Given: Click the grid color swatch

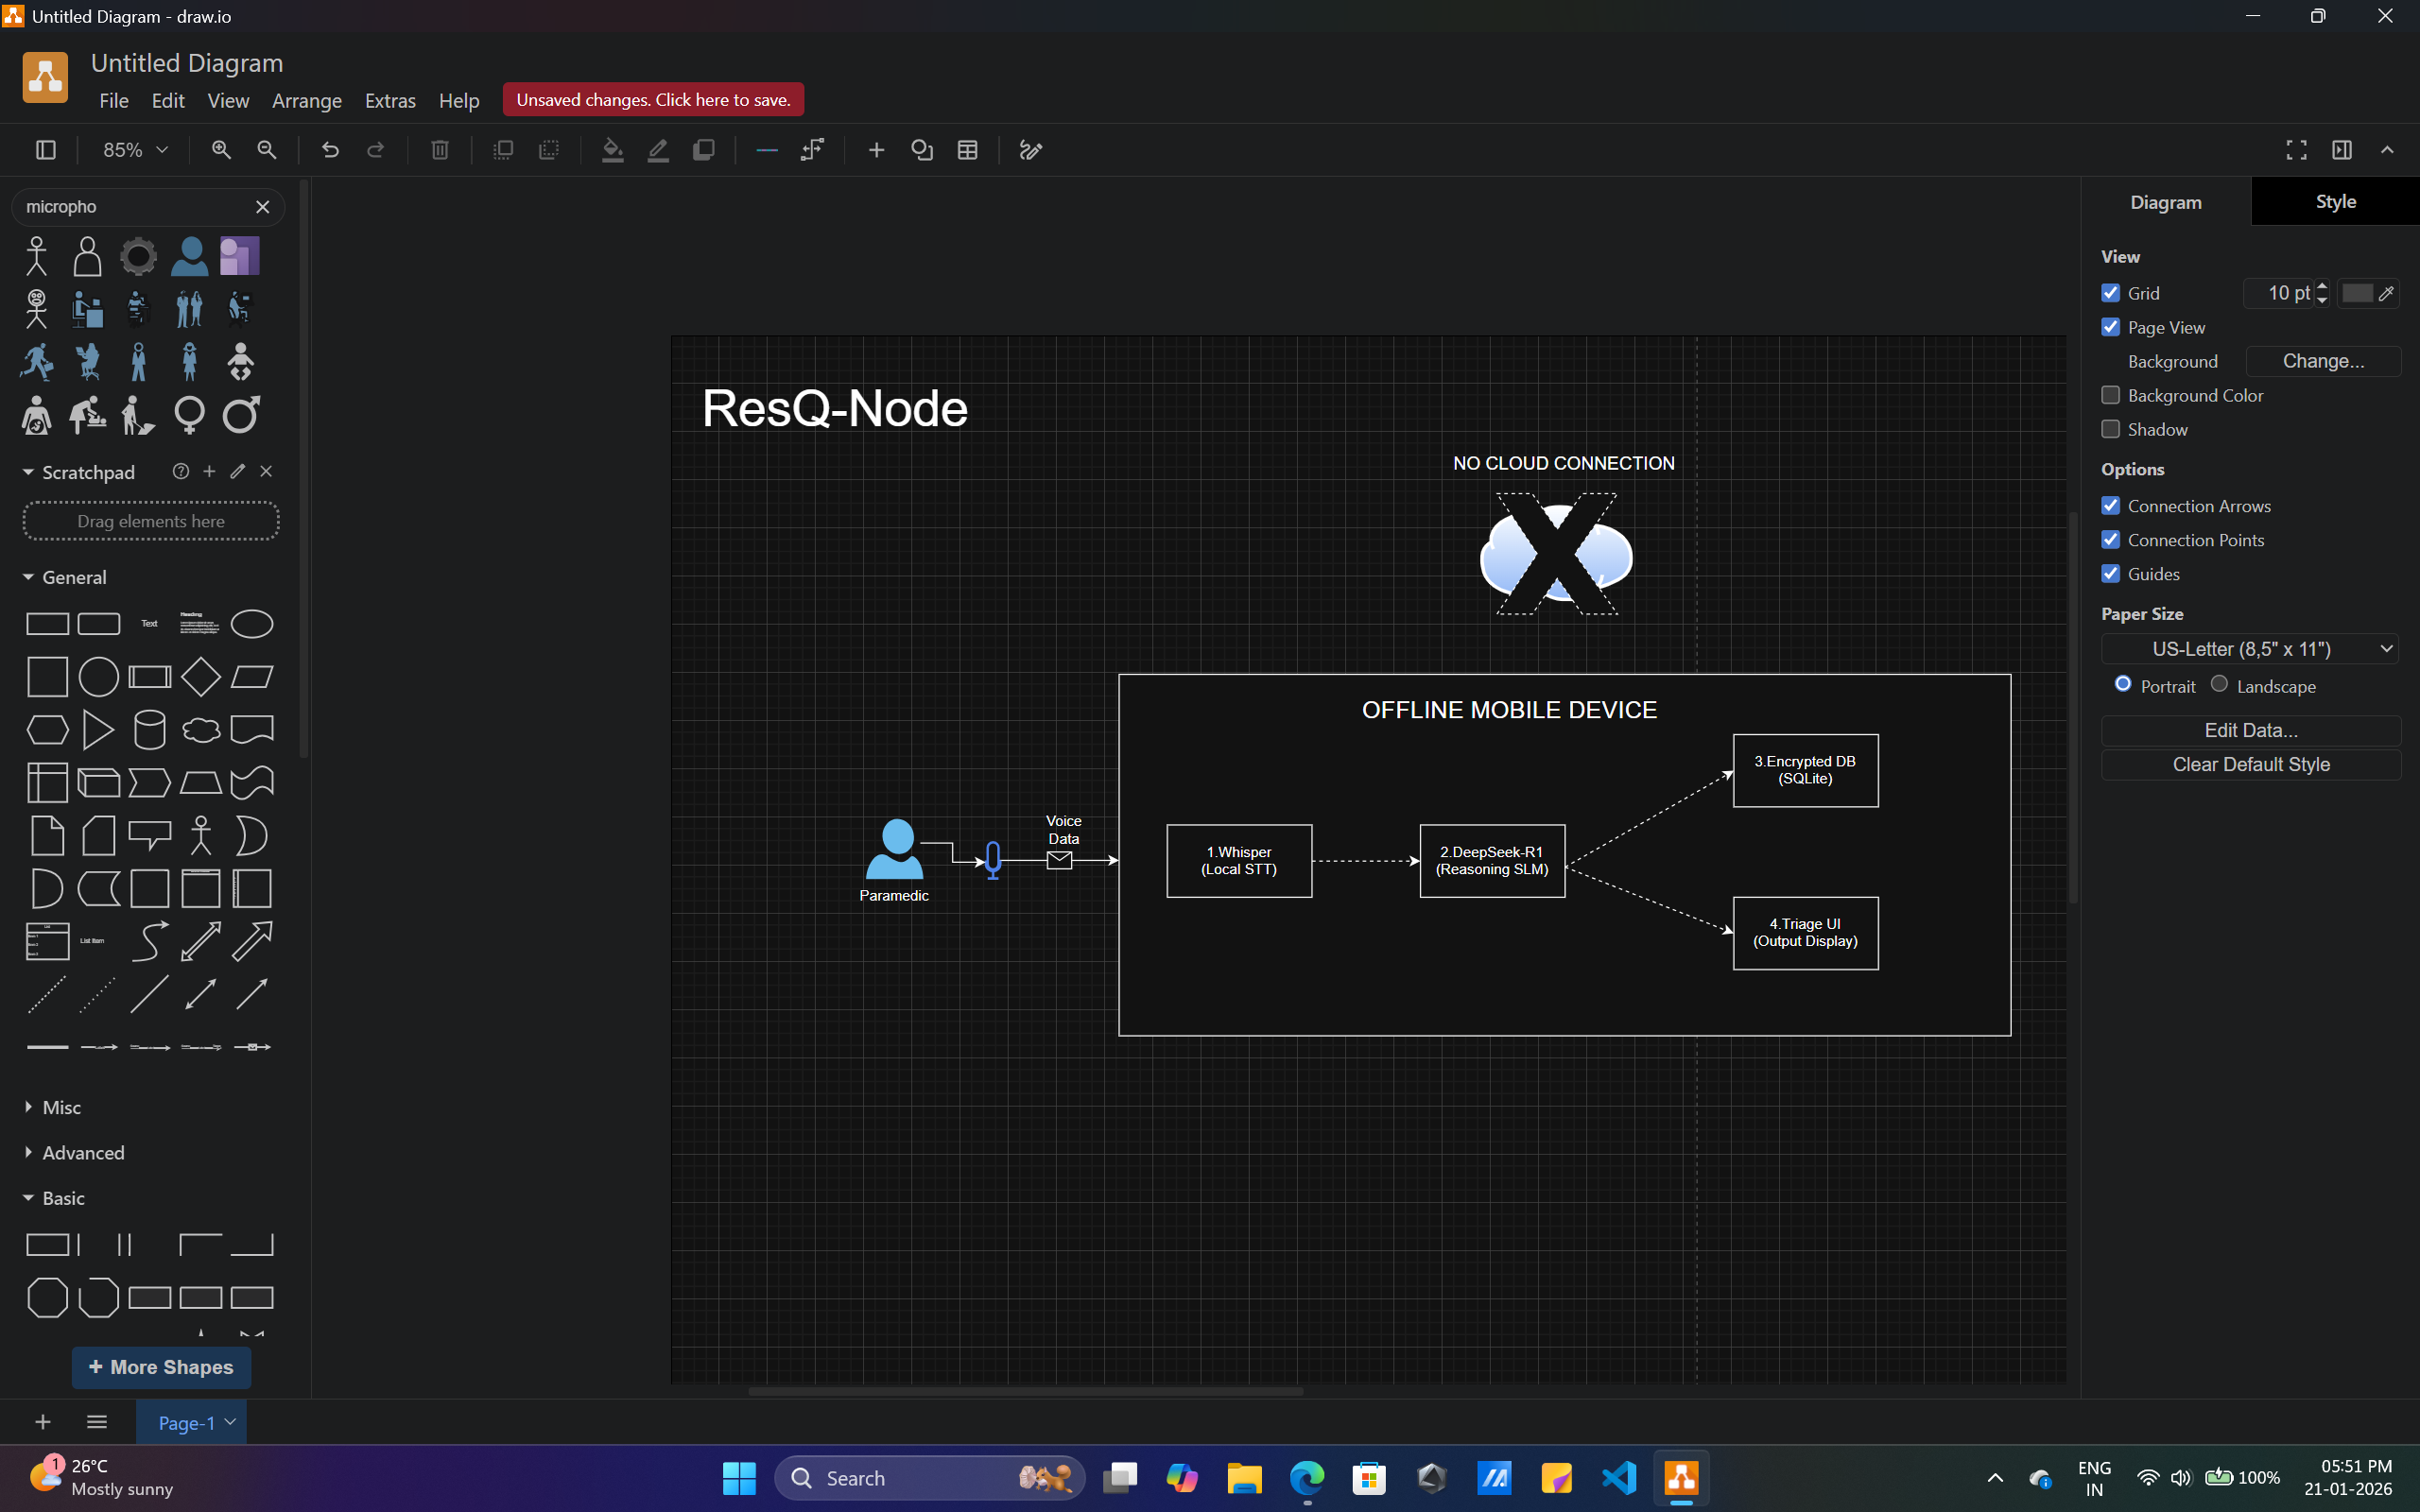Looking at the screenshot, I should pos(2357,293).
